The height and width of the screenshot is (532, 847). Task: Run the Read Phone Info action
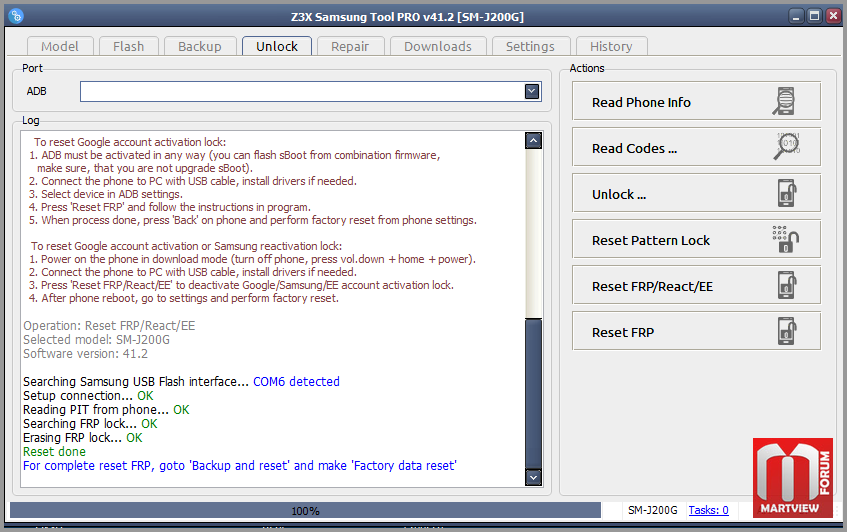coord(696,101)
